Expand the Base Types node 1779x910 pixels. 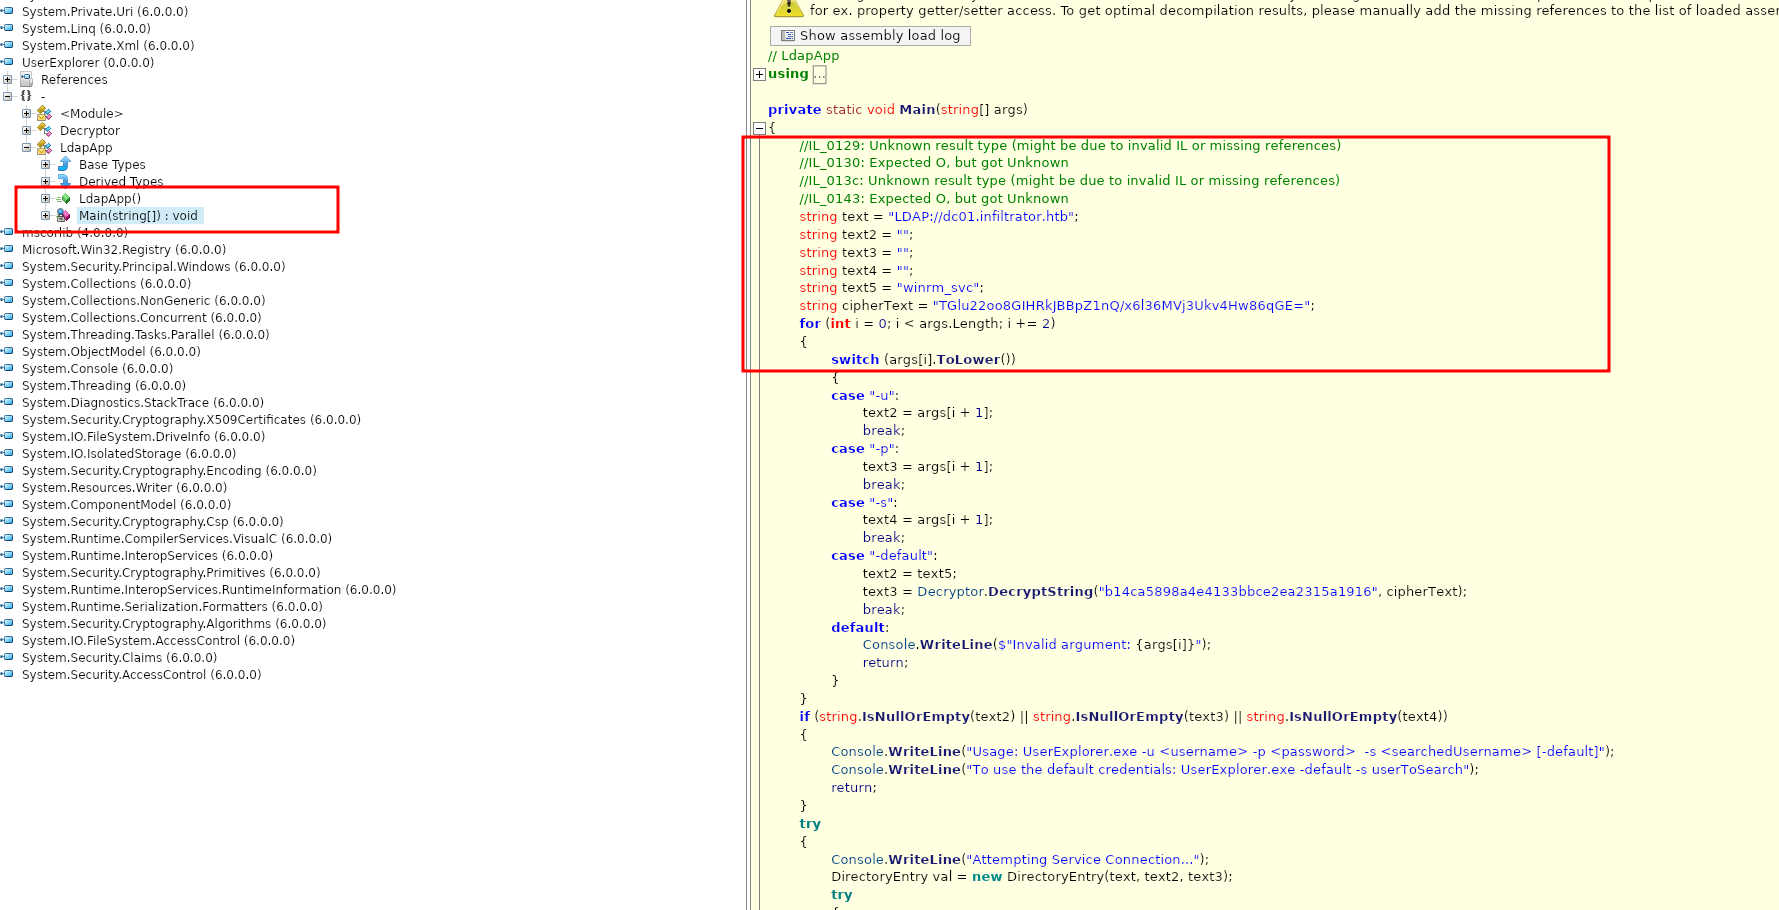click(x=46, y=164)
